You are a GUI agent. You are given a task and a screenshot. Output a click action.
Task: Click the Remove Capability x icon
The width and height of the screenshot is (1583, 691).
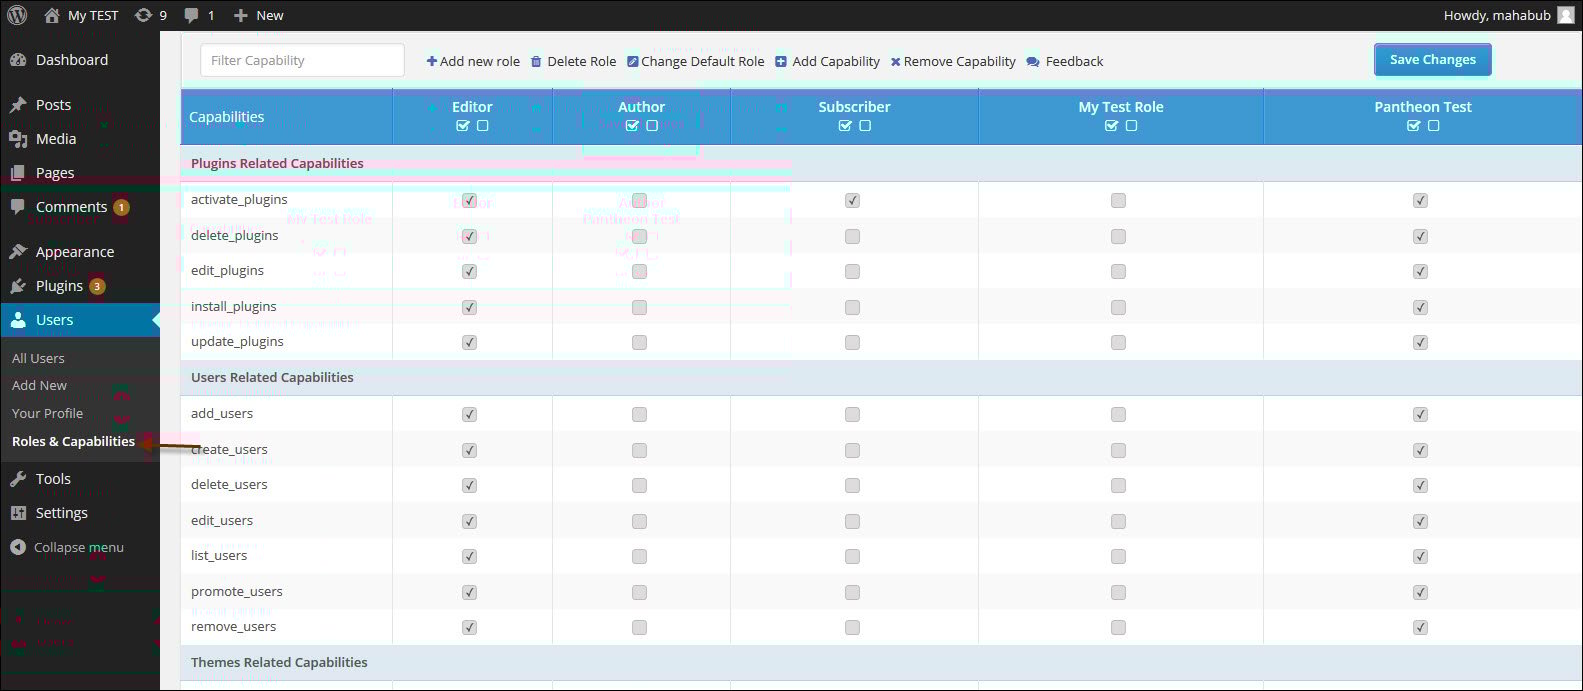tap(896, 62)
